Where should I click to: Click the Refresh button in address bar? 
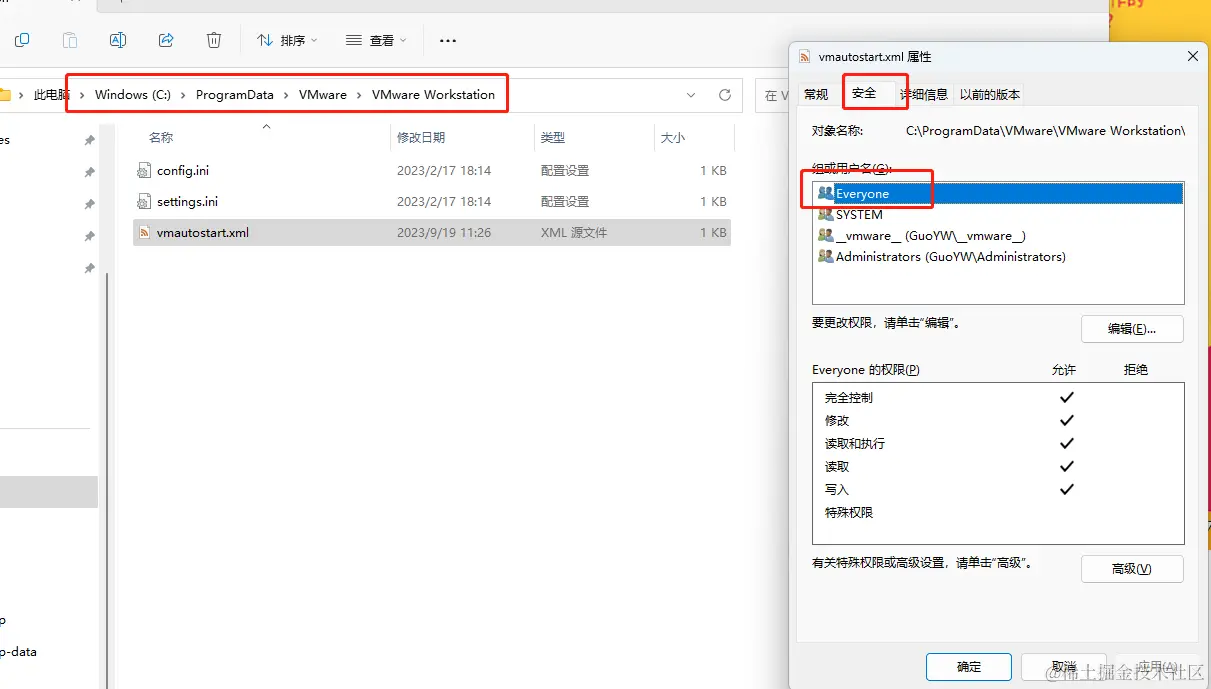[x=725, y=95]
